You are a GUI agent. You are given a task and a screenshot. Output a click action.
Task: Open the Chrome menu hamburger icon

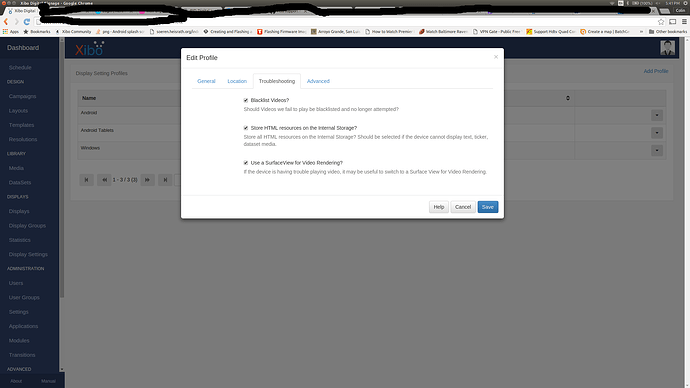point(684,22)
